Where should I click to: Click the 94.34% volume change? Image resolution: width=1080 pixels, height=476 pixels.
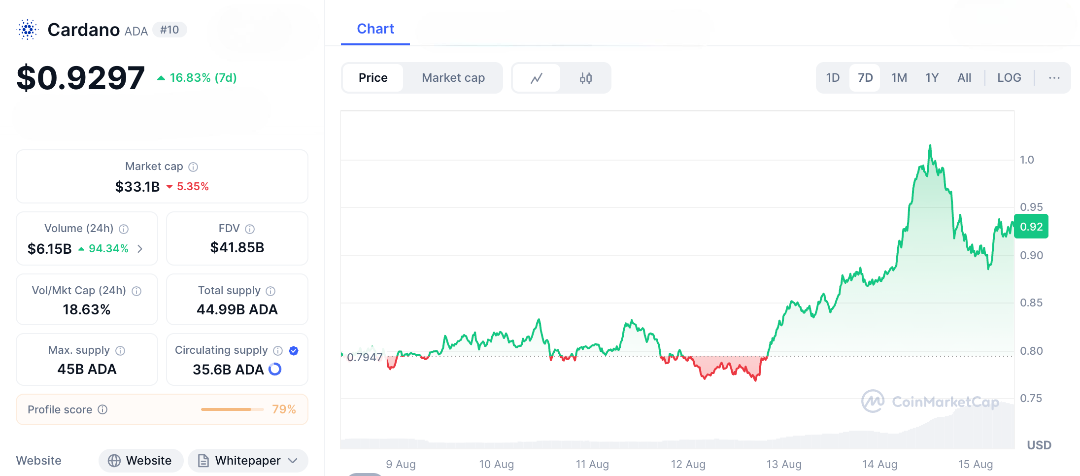pos(103,249)
